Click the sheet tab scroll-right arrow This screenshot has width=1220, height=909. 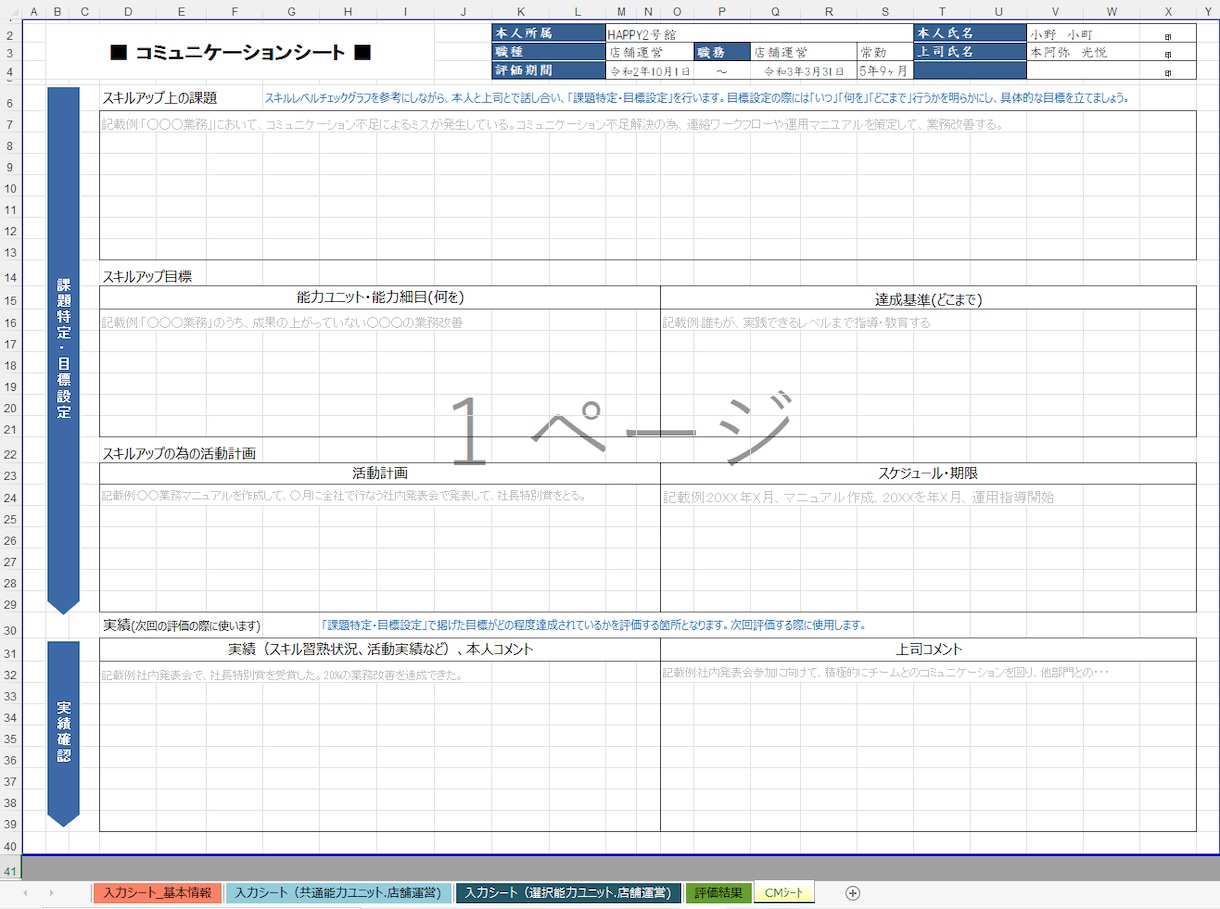pyautogui.click(x=51, y=893)
